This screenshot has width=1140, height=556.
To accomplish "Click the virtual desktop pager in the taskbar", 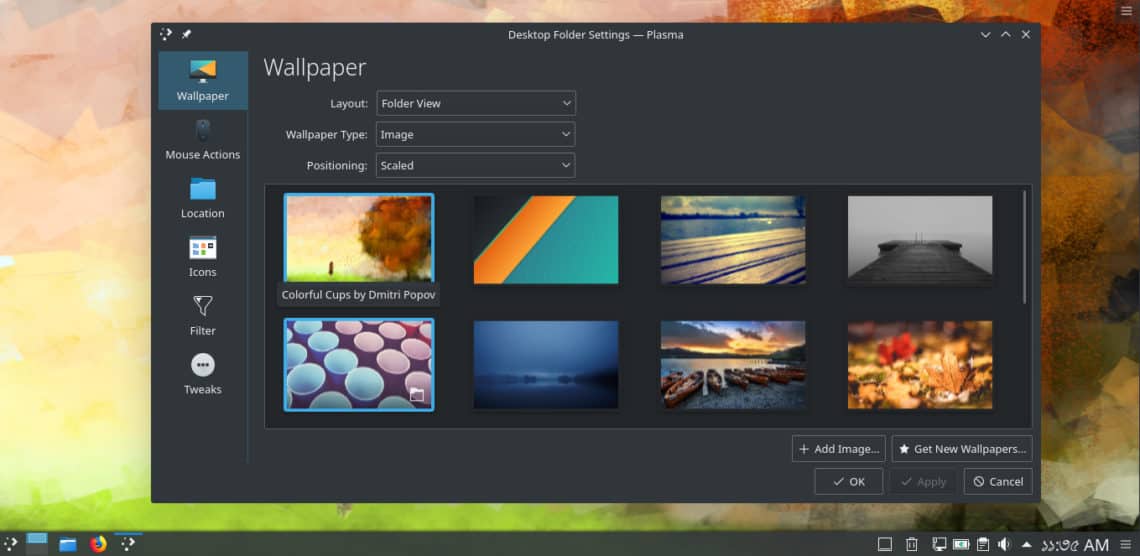I will [x=36, y=544].
